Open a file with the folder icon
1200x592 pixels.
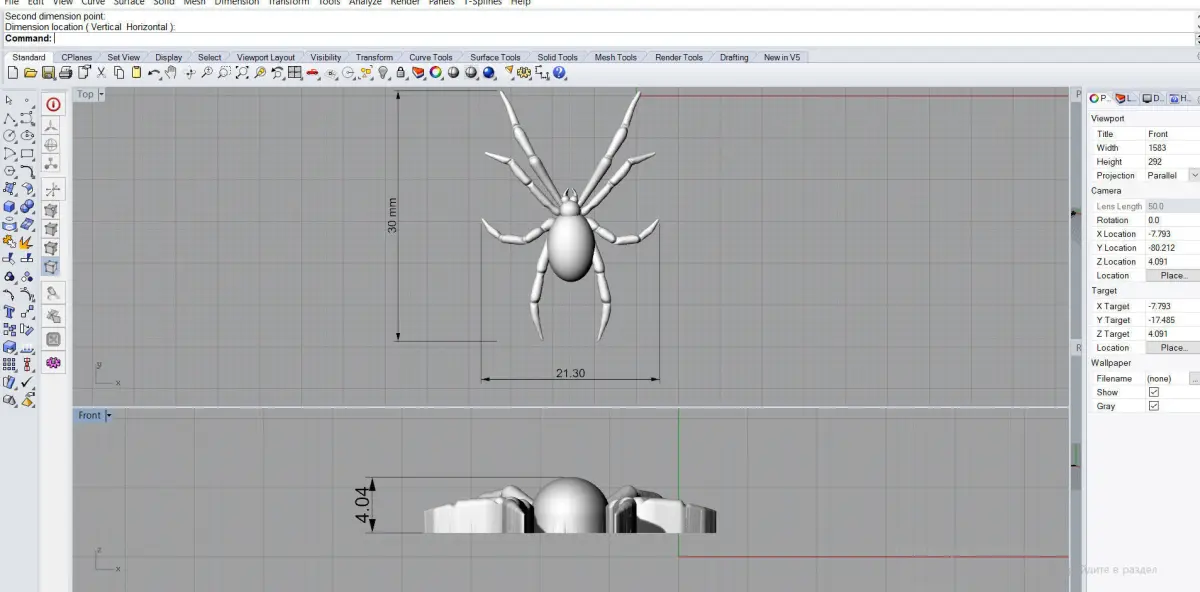point(31,73)
